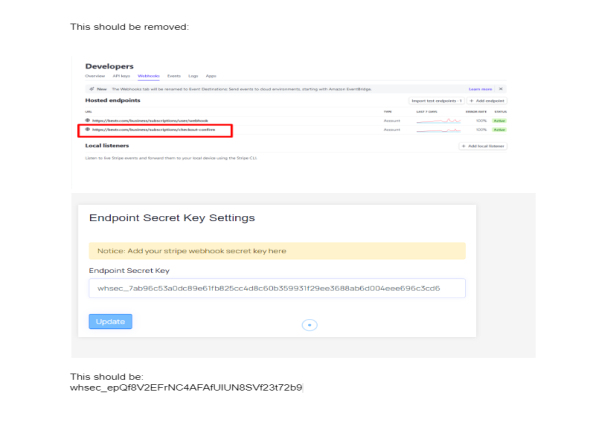Open the Events tab
The height and width of the screenshot is (440, 590).
(174, 76)
